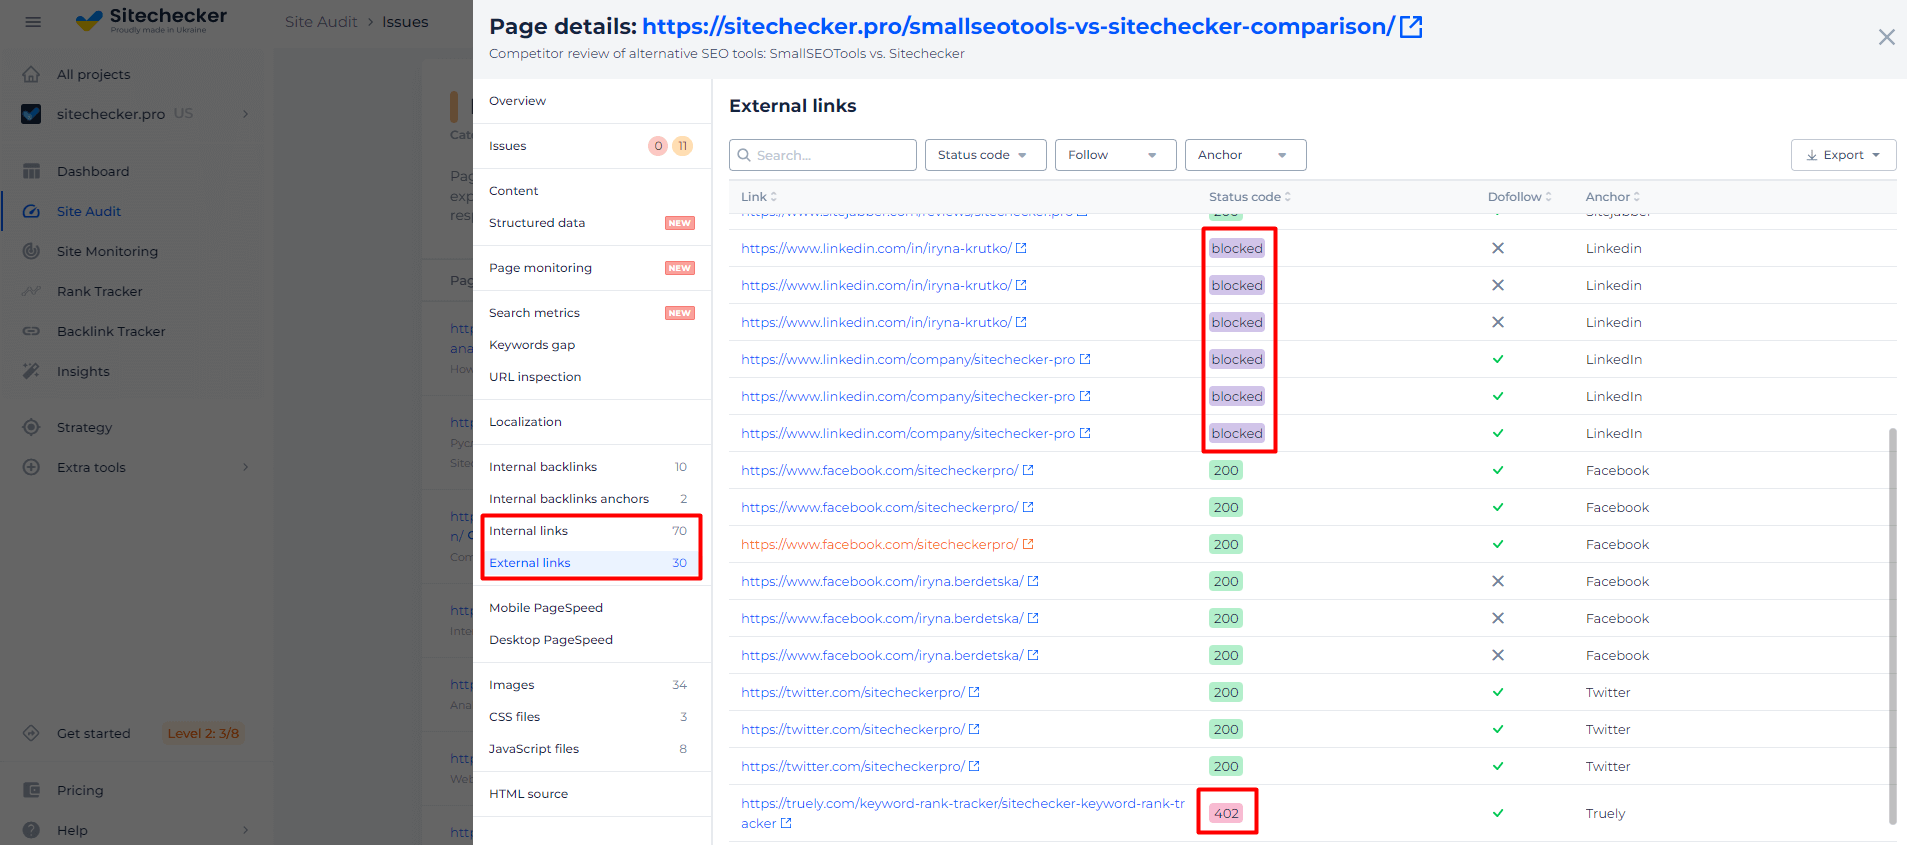This screenshot has height=845, width=1907.
Task: Click the Backlink Tracker sidebar icon
Action: click(x=32, y=331)
